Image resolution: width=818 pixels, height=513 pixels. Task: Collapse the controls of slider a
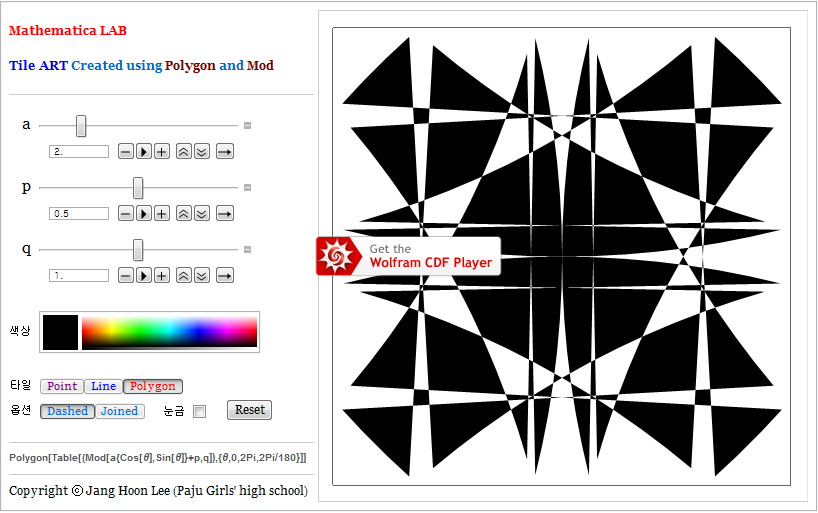(248, 126)
